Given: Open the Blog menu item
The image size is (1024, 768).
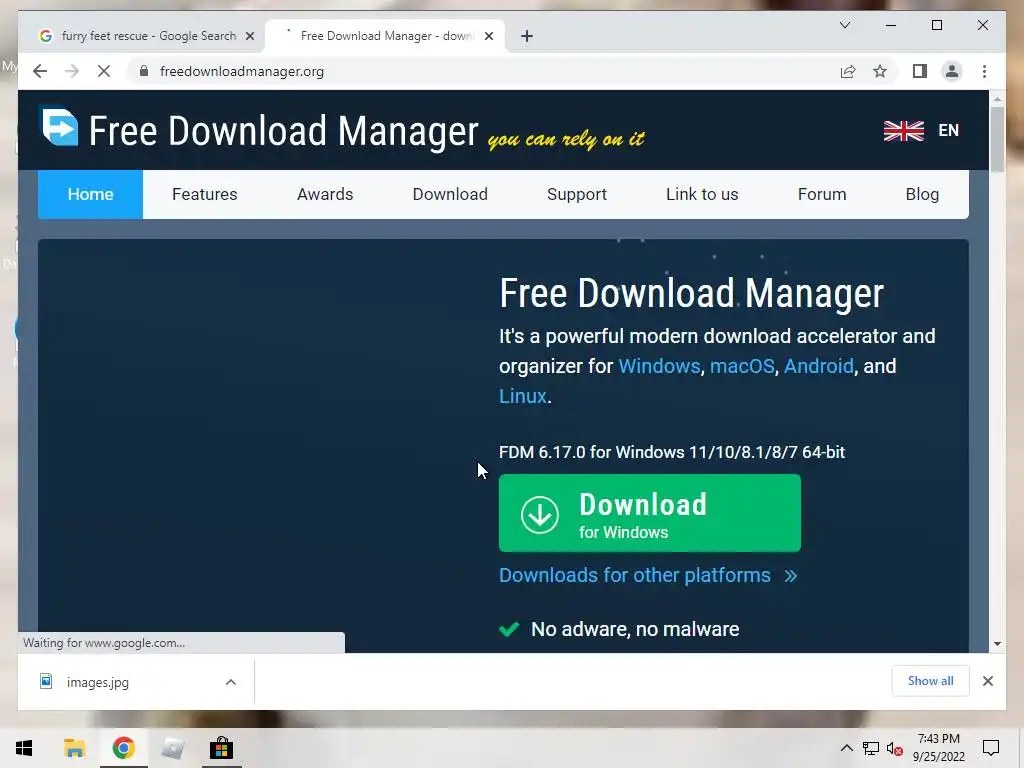Looking at the screenshot, I should tap(922, 194).
